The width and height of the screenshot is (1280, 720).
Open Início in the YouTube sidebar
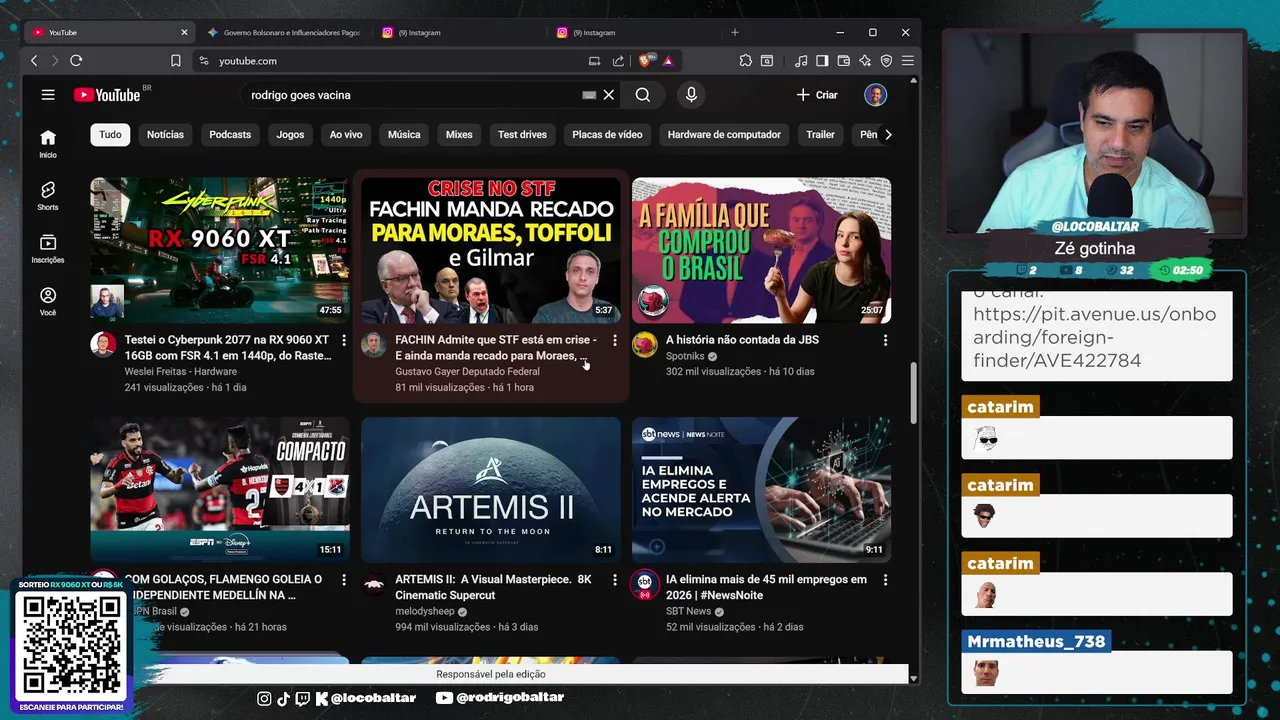pos(48,144)
